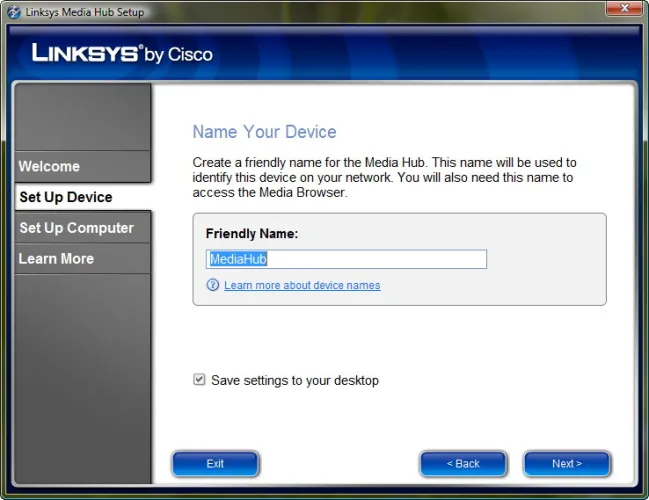Select the Set Up Device step
Screen dimensions: 649x500
pos(83,197)
